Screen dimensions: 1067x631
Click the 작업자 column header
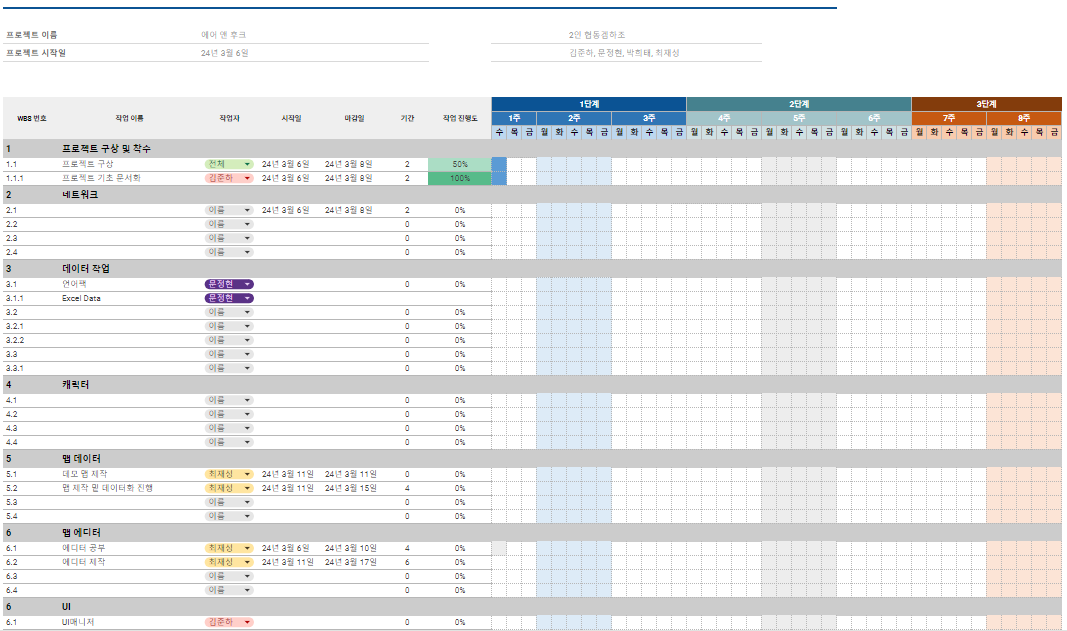pos(229,118)
